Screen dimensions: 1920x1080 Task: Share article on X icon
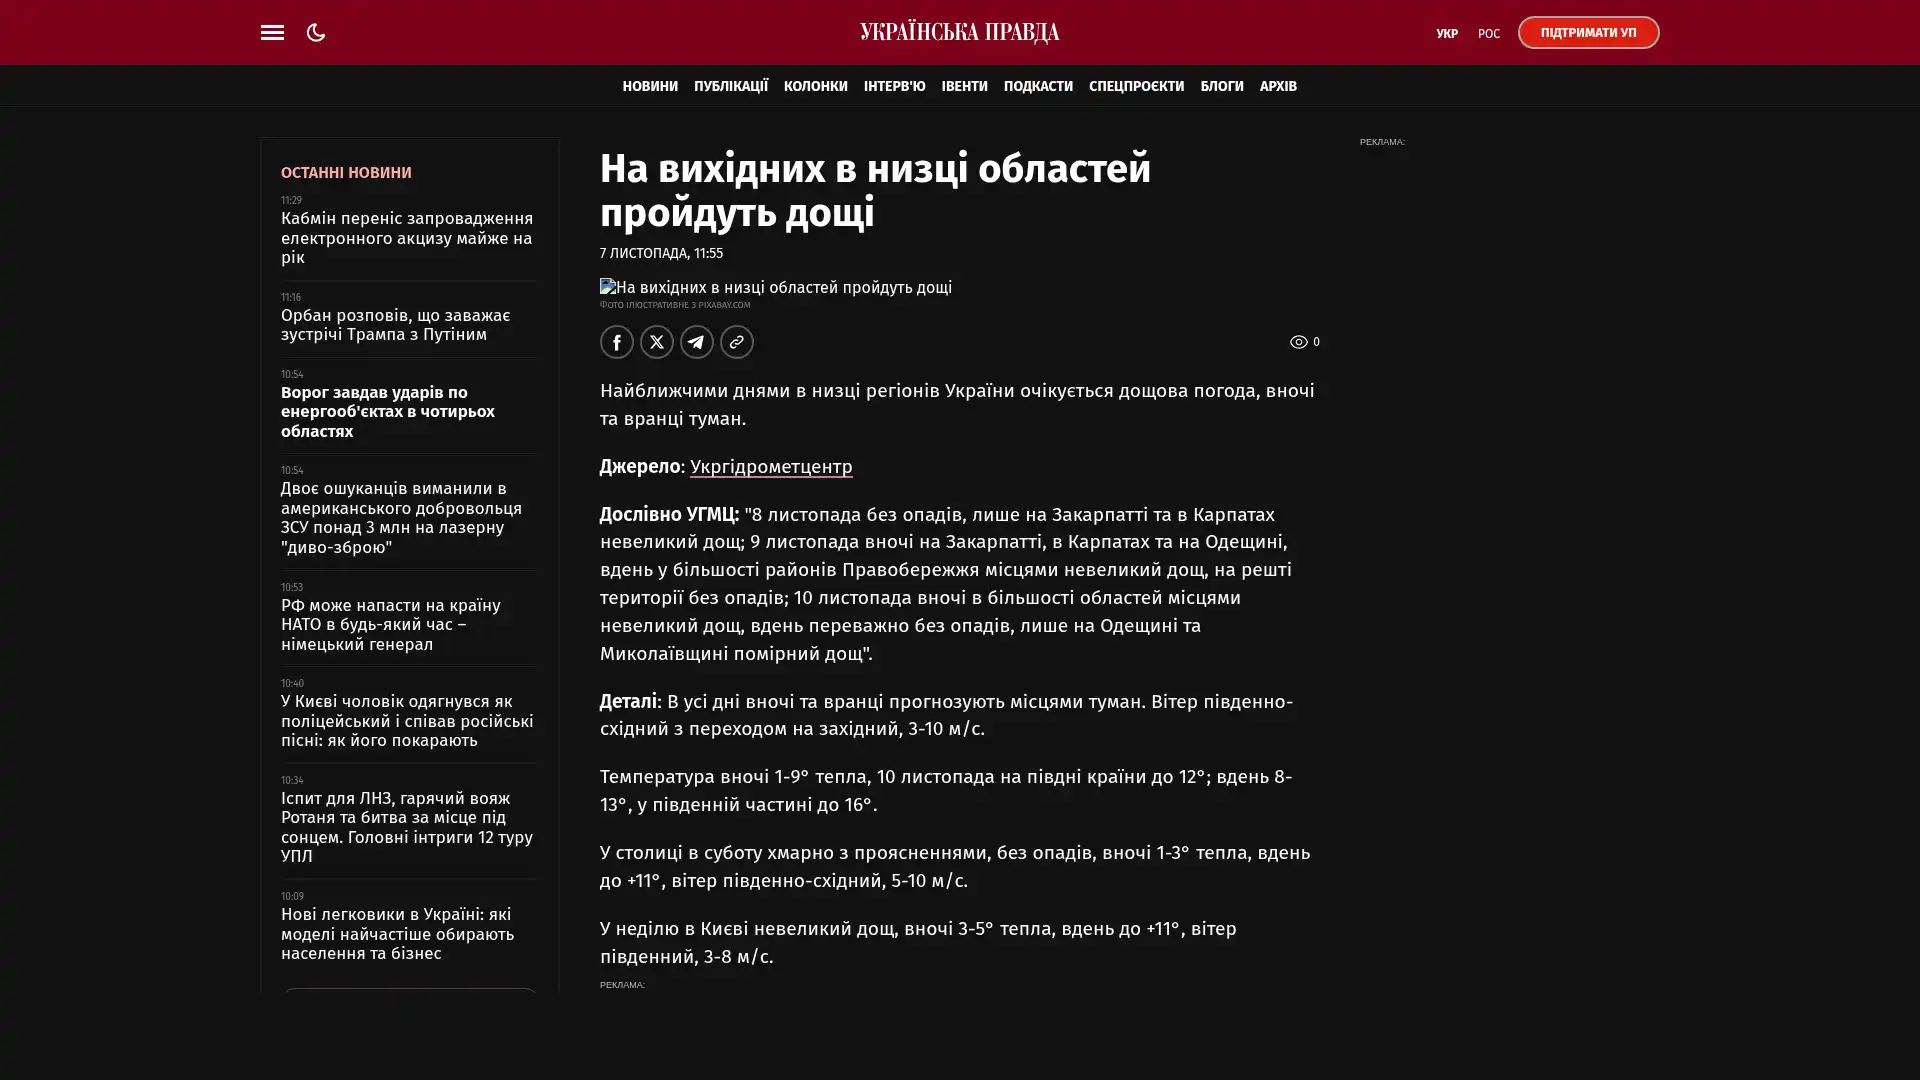click(x=656, y=342)
